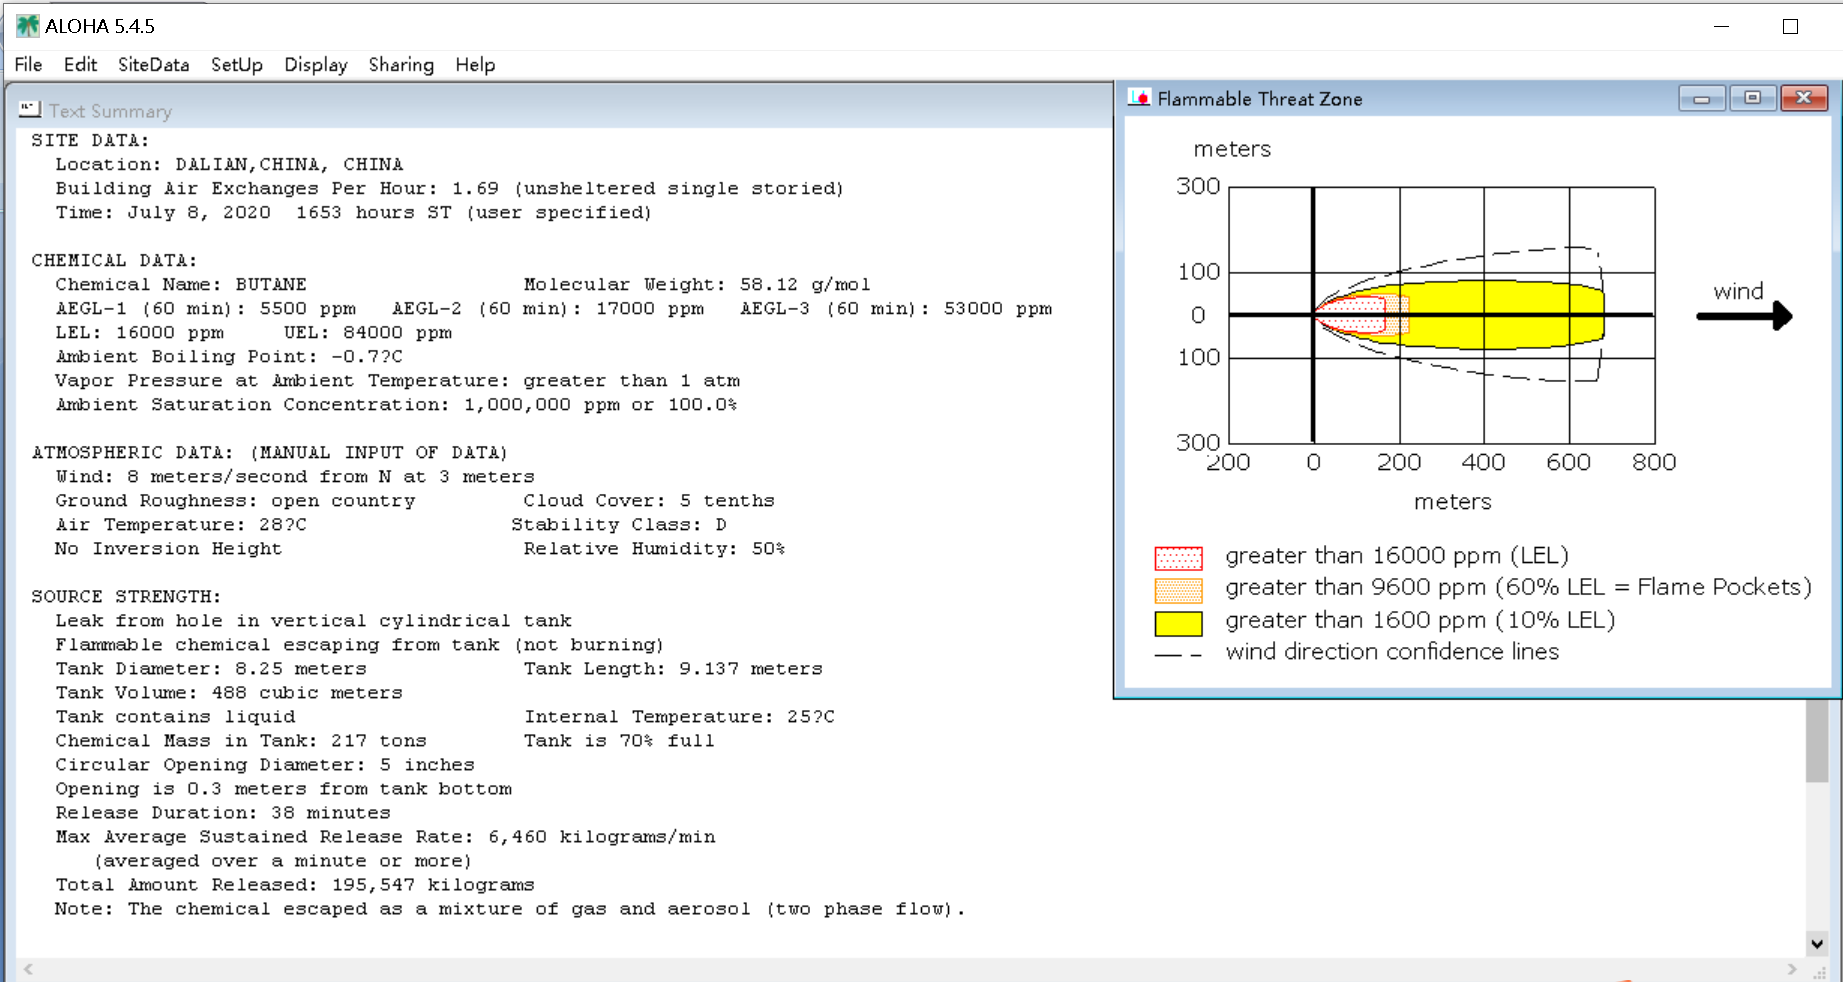Click 'greater than 1600 ppm (10% LEL)' label

point(1420,621)
